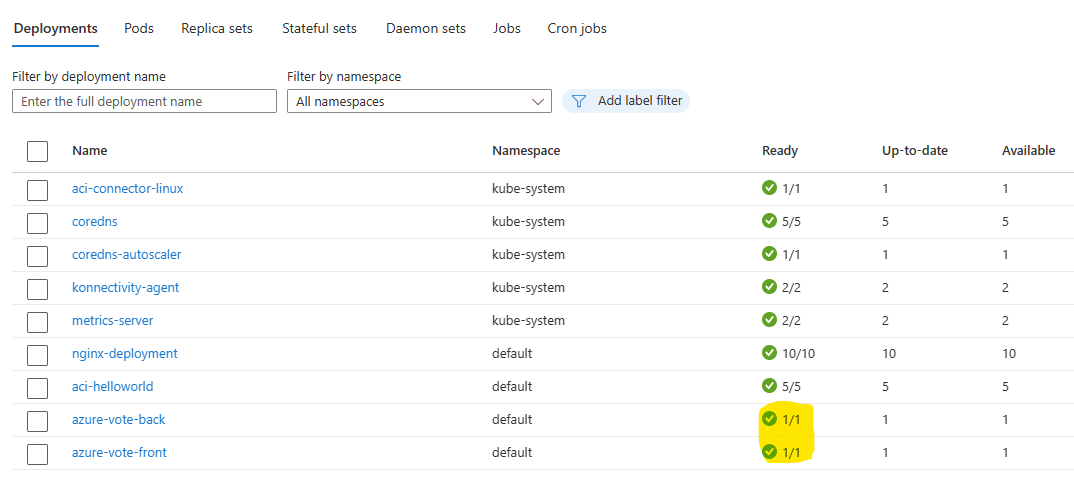Open the nginx-deployment link
Screen dimensions: 1074x483
click(125, 354)
